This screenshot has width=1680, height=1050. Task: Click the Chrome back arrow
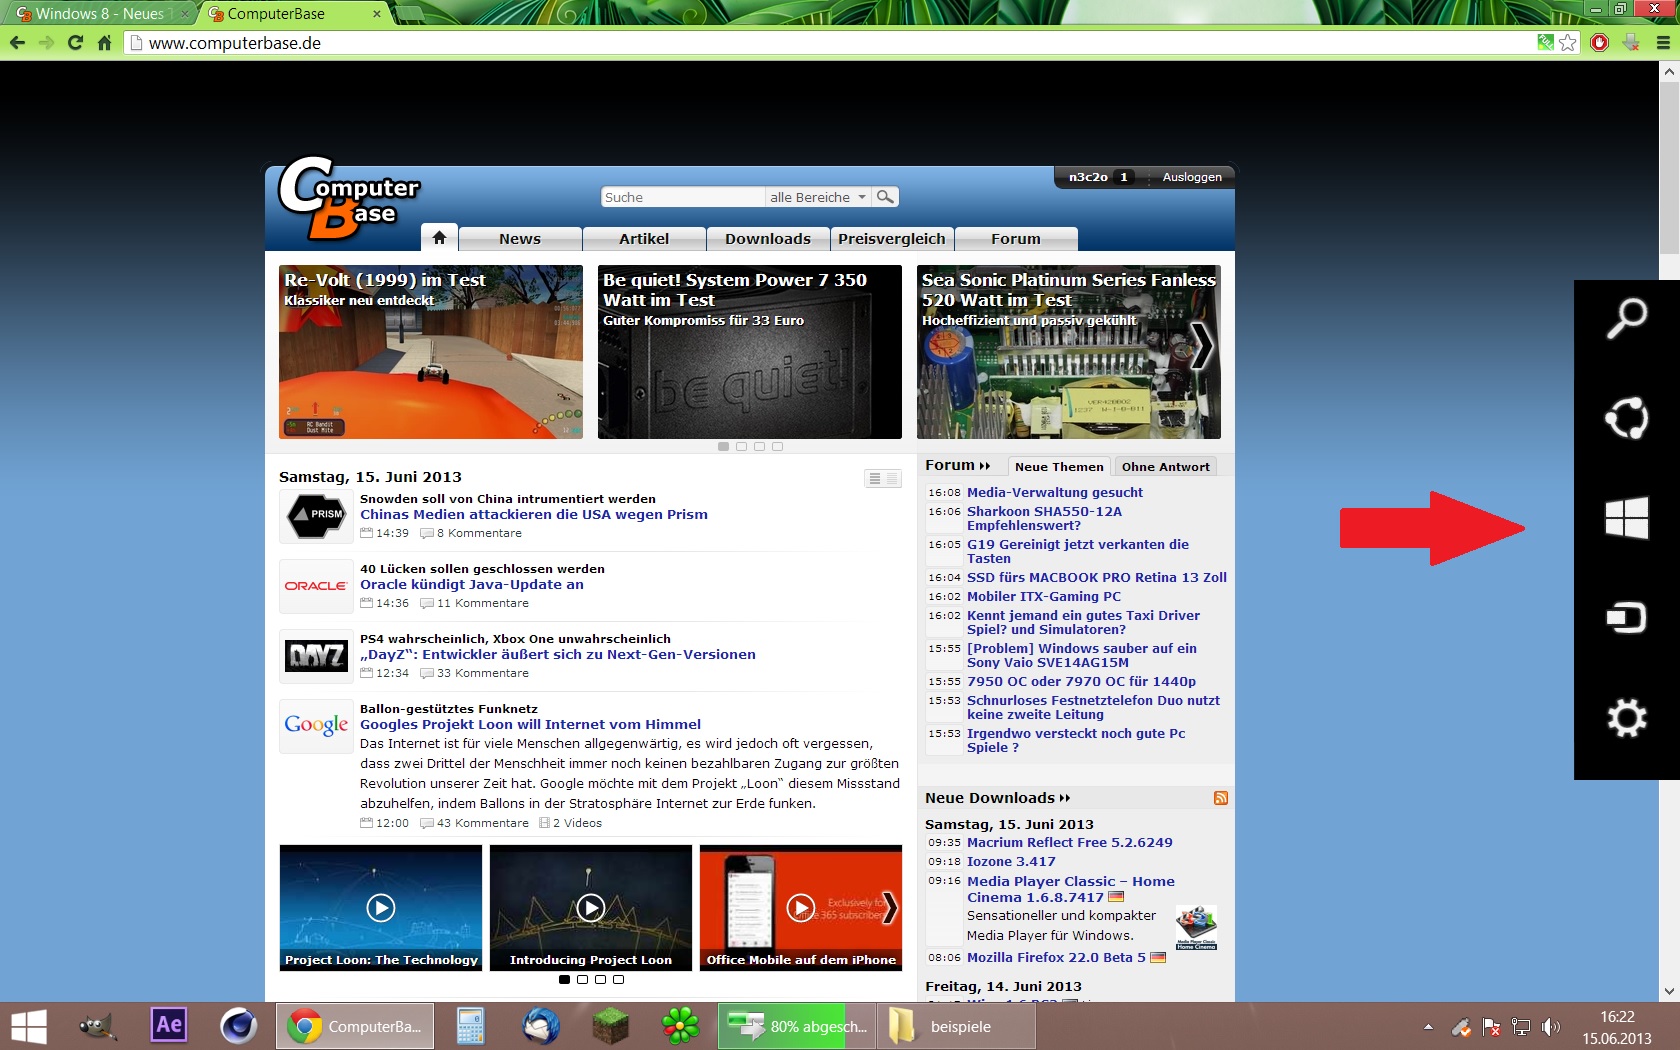point(17,43)
